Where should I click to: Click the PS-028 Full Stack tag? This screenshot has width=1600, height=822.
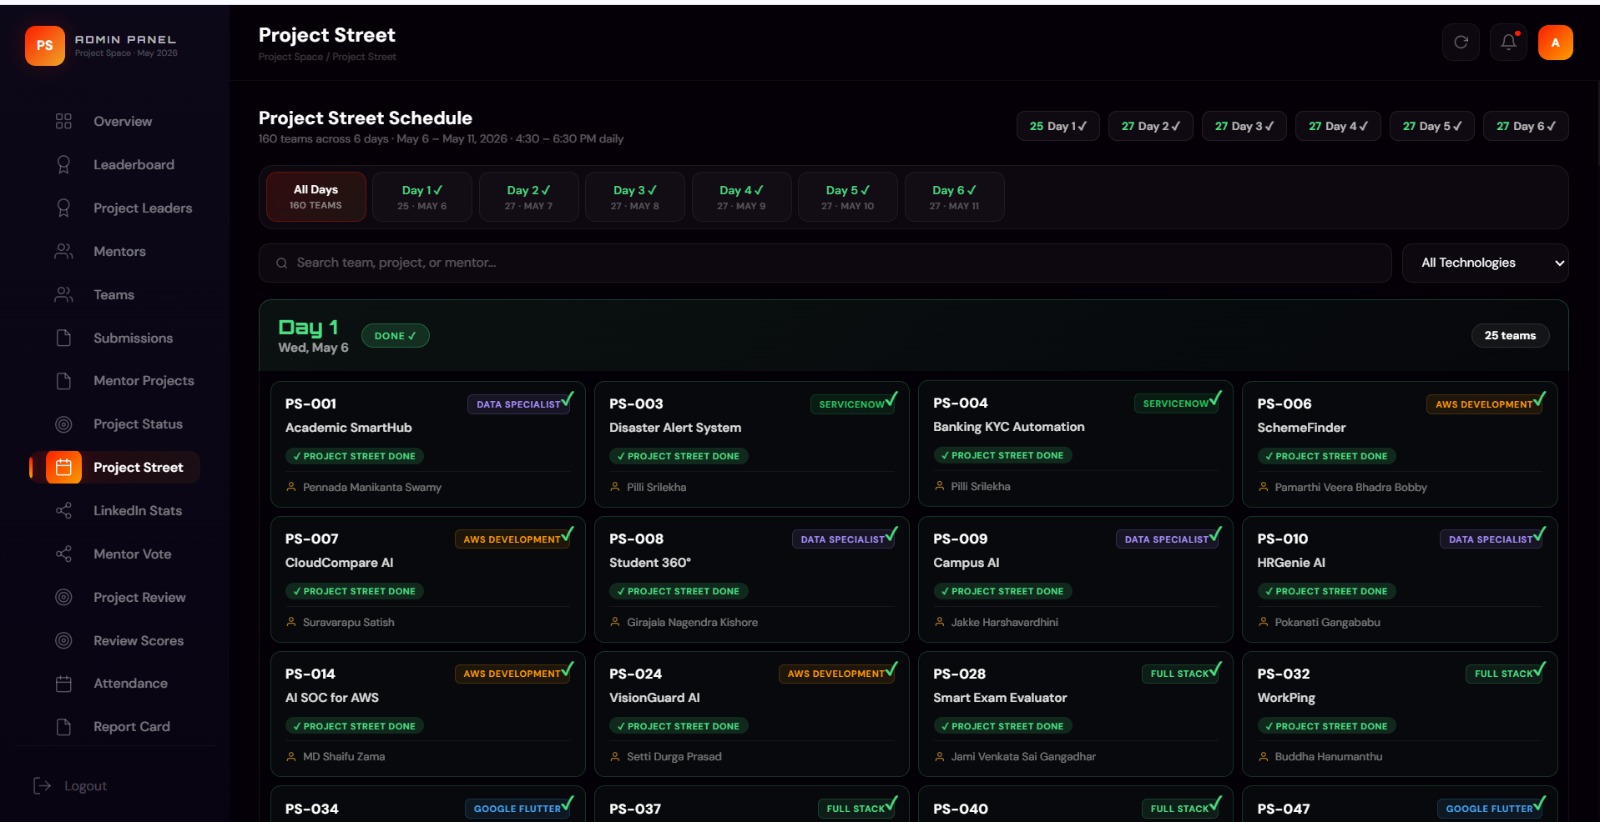(1180, 674)
